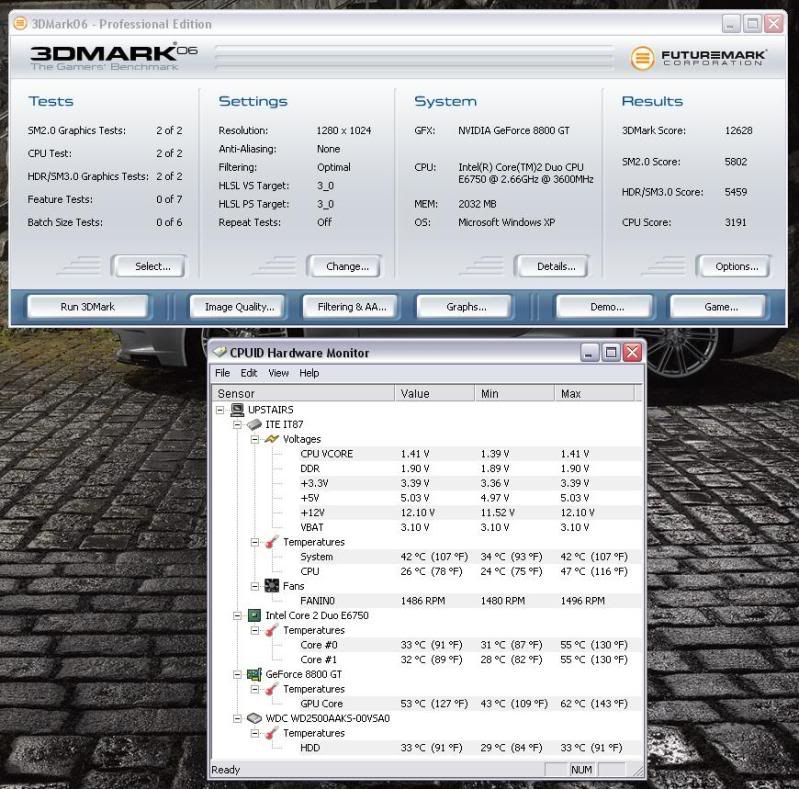Collapse the ITE IT87 node

(x=237, y=425)
